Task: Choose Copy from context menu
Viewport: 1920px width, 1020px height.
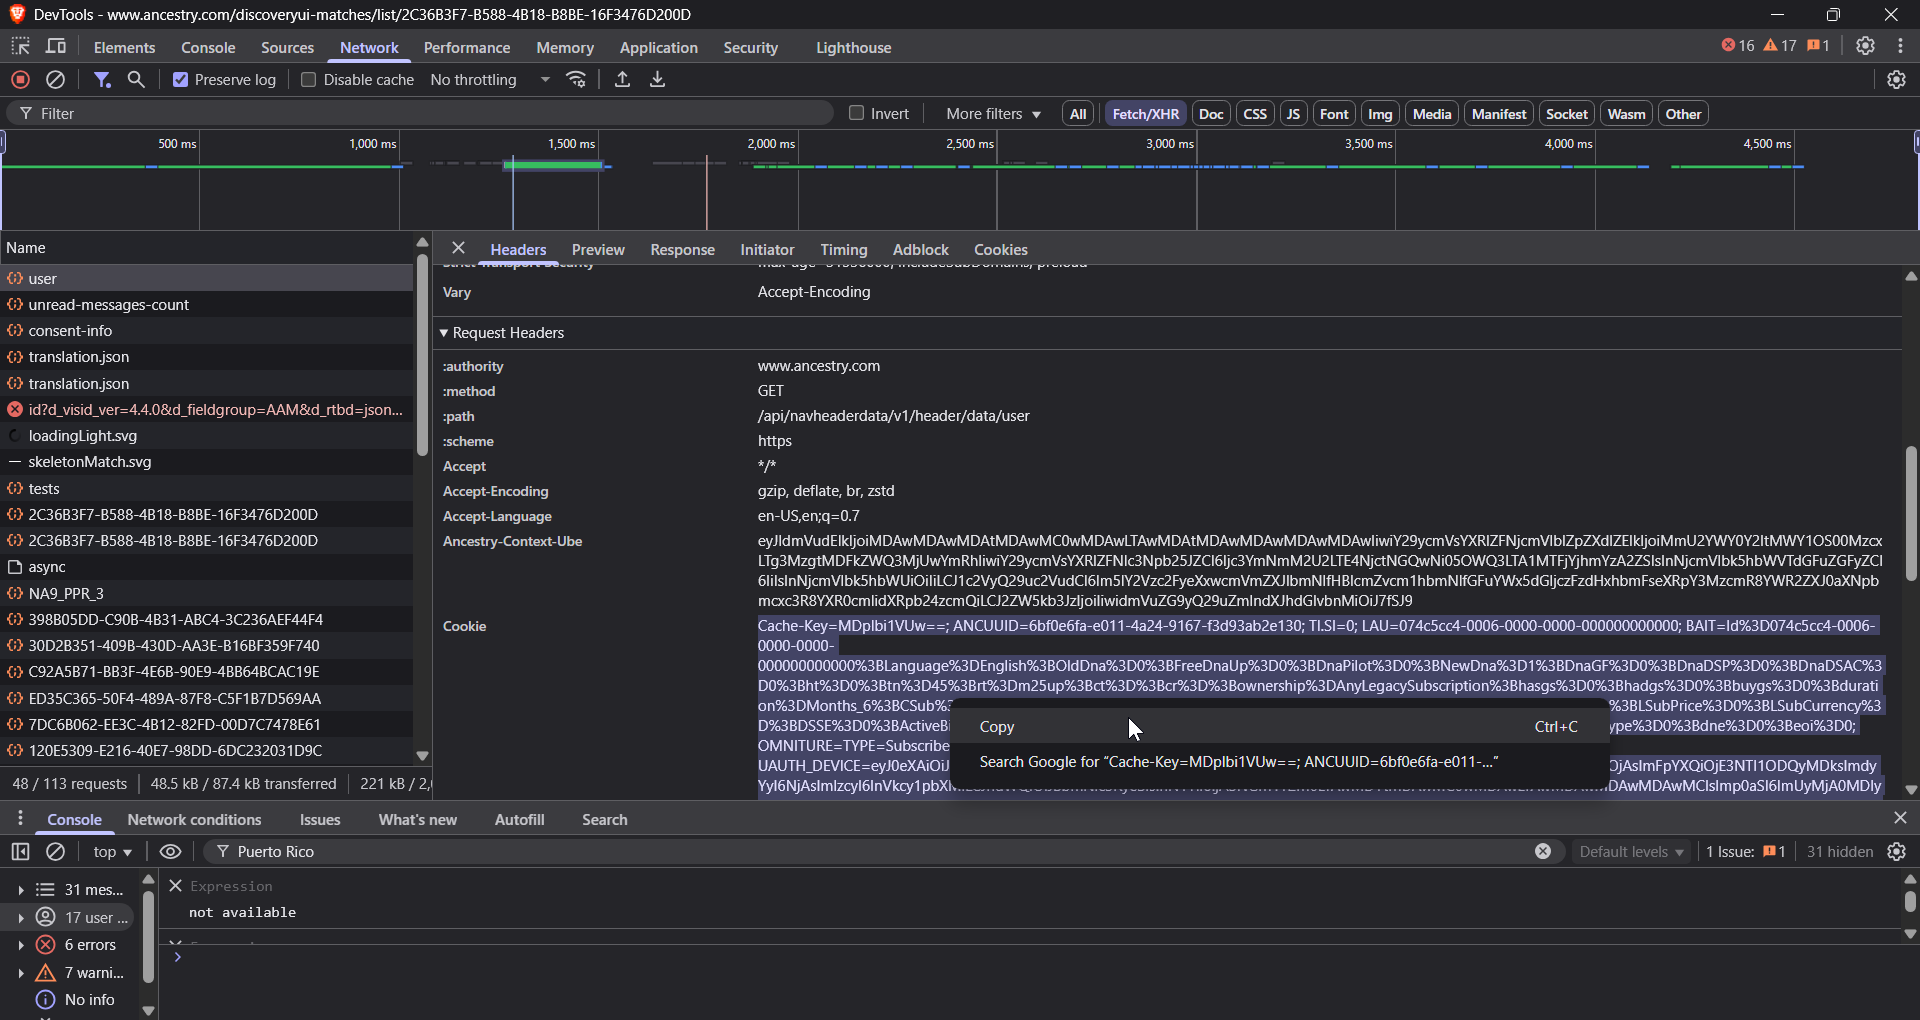Action: [x=1278, y=727]
